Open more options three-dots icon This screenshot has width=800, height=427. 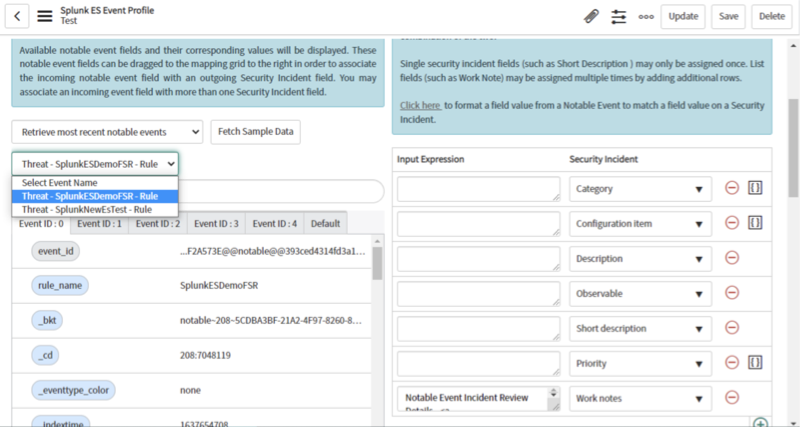[x=646, y=17]
